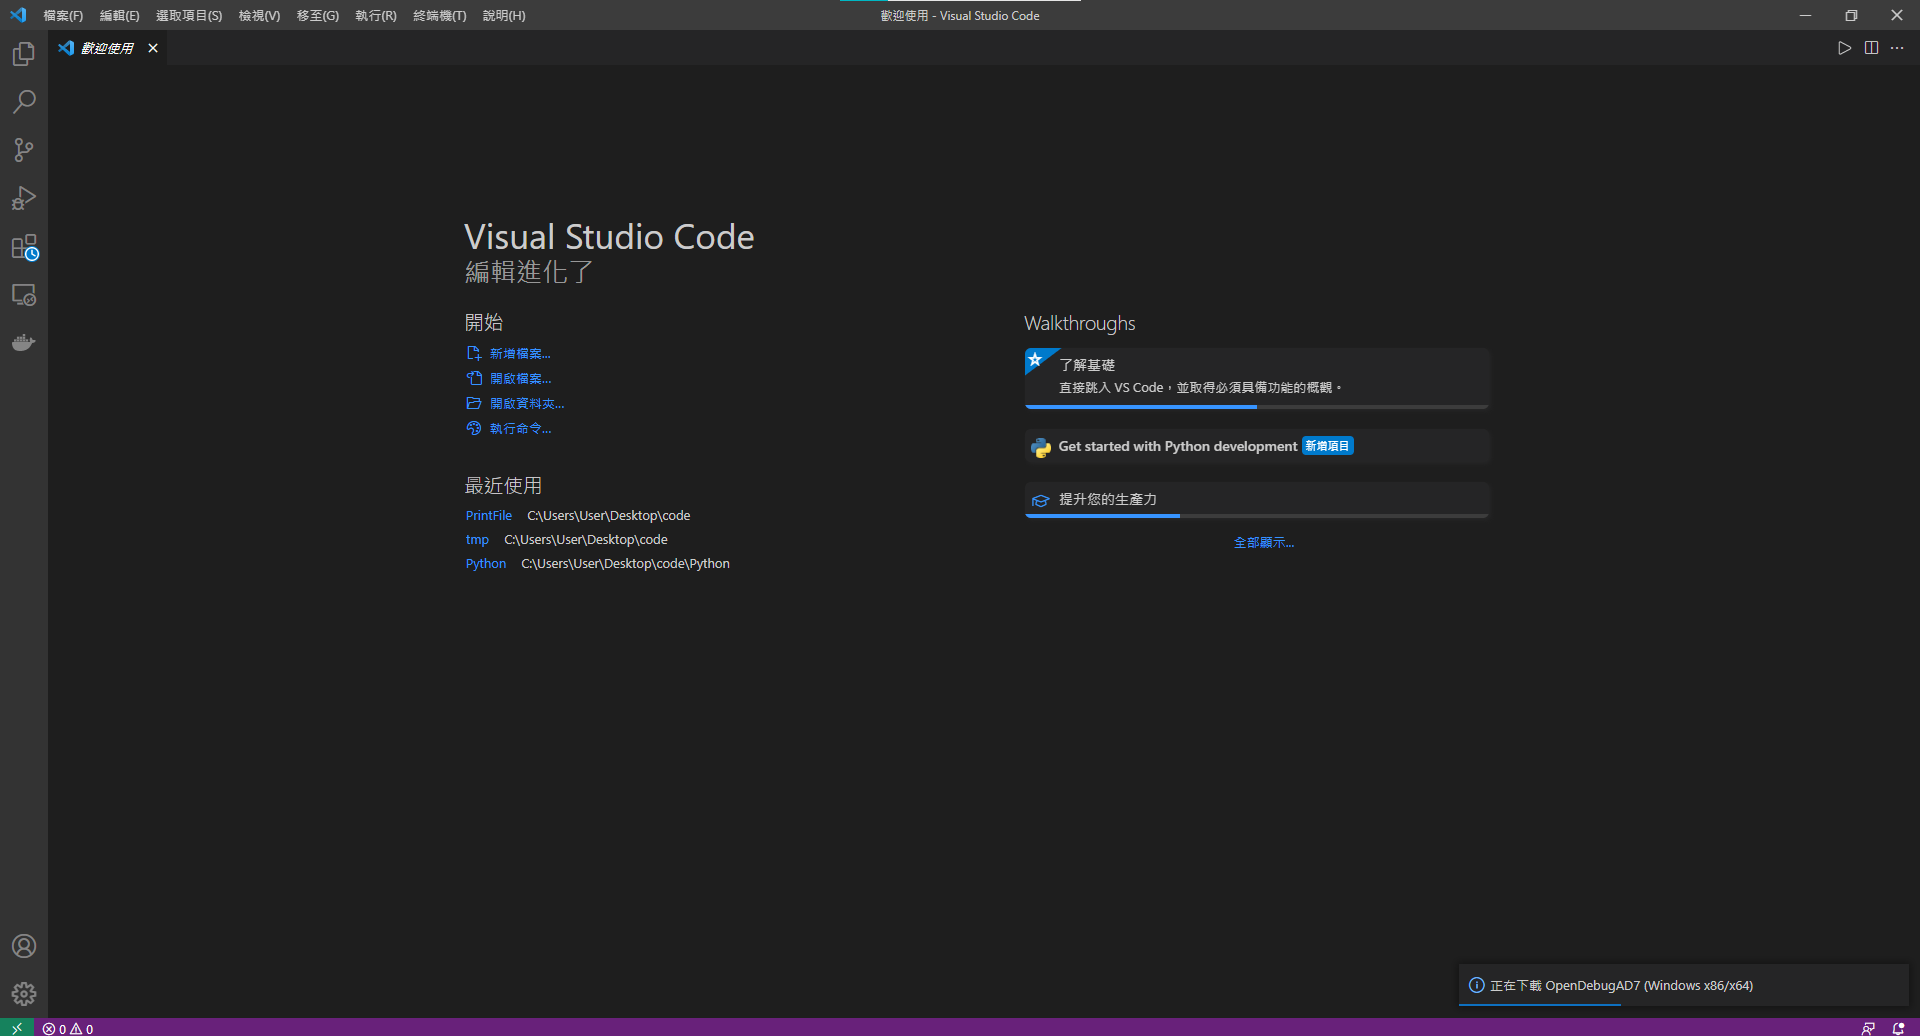Open the 說明(H) menu
Image resolution: width=1920 pixels, height=1036 pixels.
point(504,16)
